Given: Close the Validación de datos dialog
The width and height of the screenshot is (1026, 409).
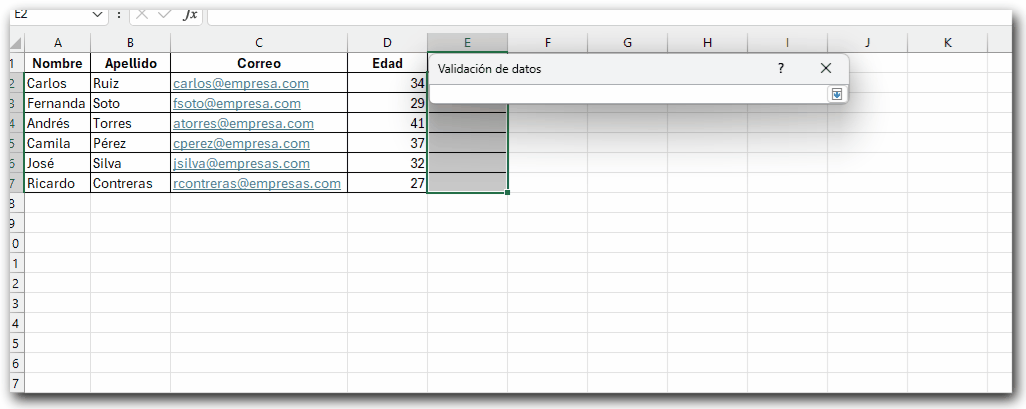Looking at the screenshot, I should (826, 68).
